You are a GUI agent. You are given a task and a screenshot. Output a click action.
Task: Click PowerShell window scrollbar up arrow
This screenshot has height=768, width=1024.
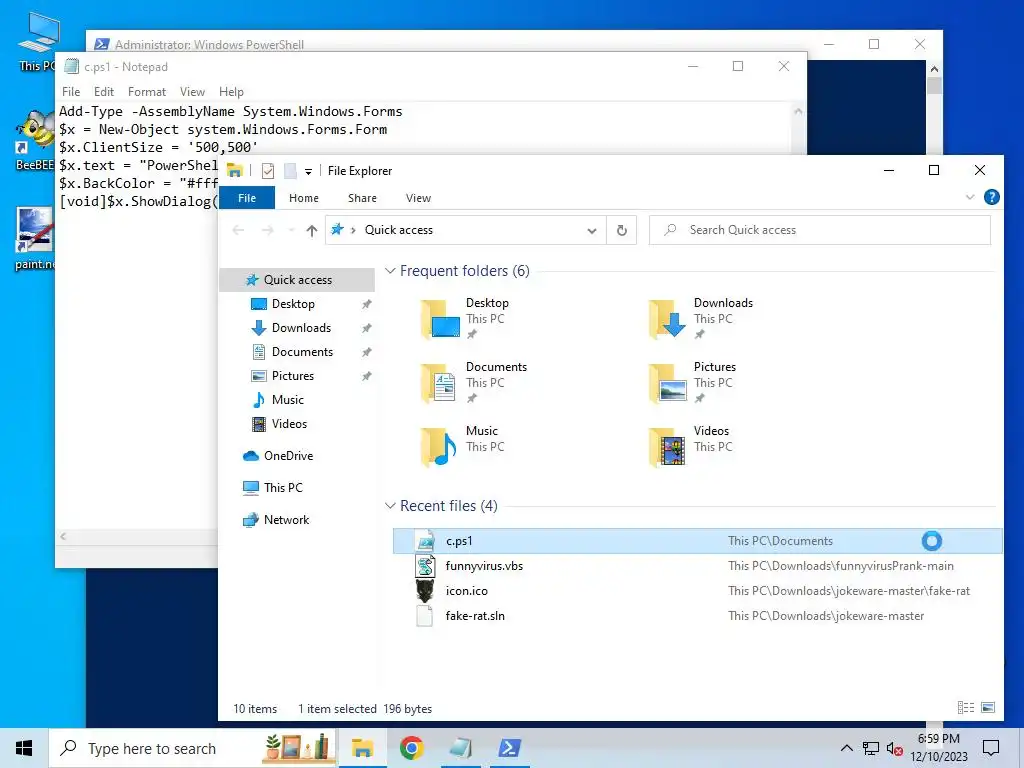(935, 69)
